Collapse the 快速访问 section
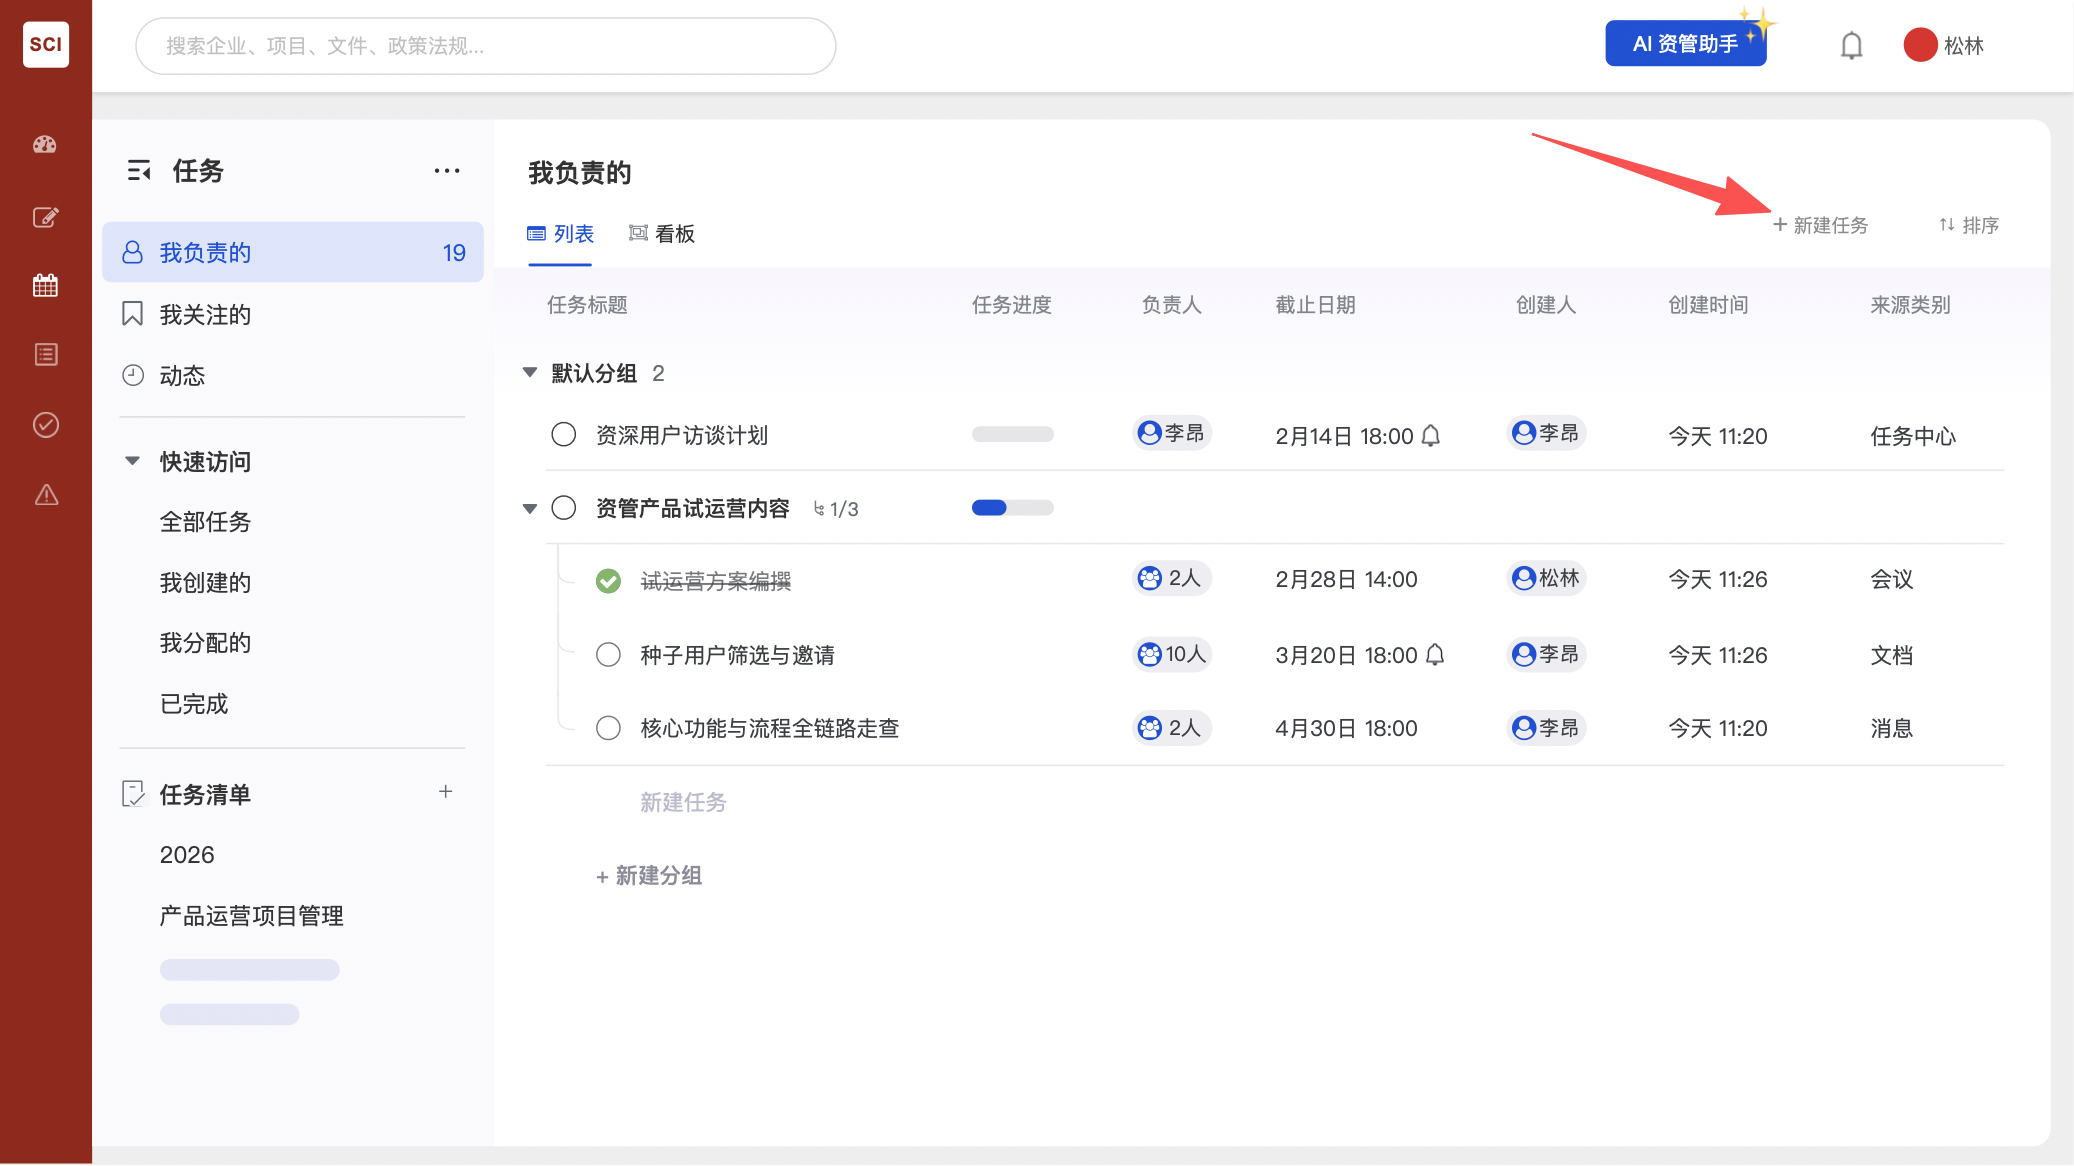 [x=132, y=461]
